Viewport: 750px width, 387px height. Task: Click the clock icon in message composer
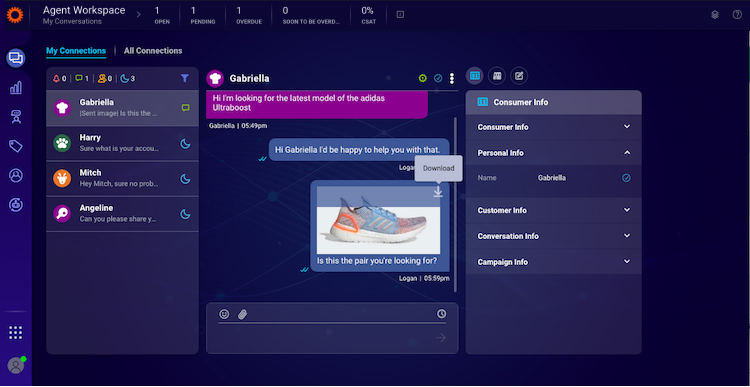coord(441,314)
